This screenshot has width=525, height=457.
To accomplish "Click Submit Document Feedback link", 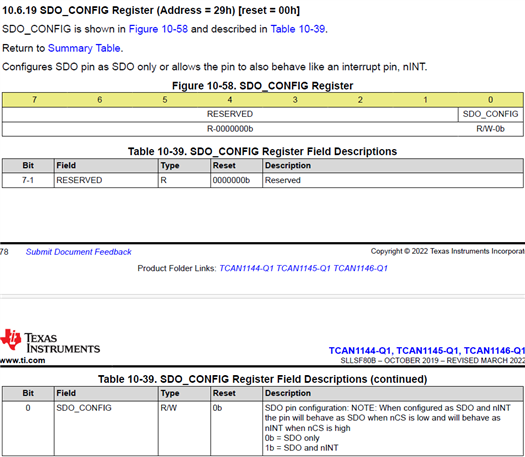I will 79,252.
